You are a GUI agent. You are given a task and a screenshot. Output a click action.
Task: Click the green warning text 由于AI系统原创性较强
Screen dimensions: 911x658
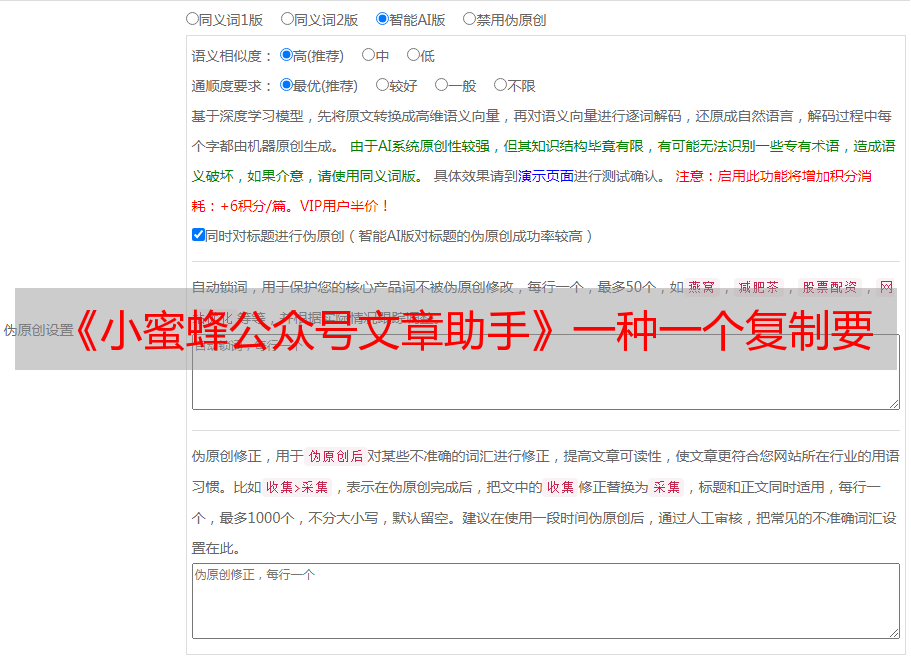[x=419, y=146]
